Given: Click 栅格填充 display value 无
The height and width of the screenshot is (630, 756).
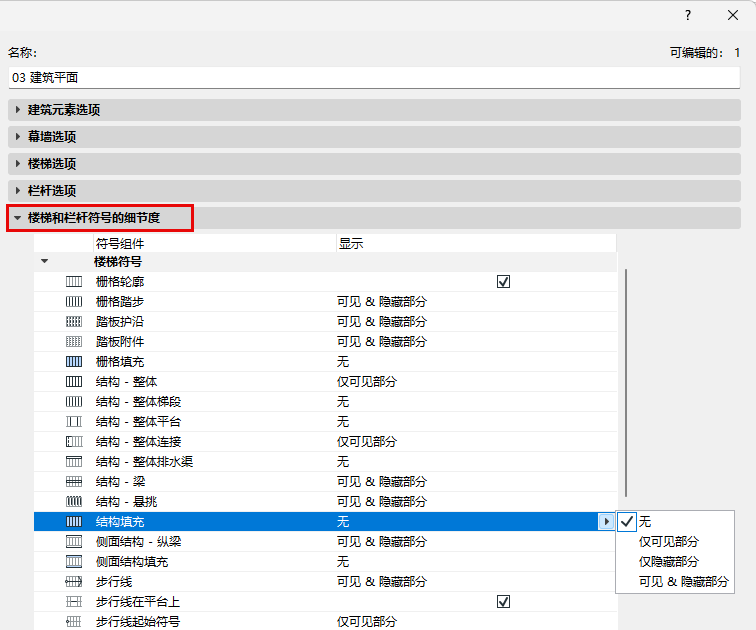Looking at the screenshot, I should [x=343, y=362].
